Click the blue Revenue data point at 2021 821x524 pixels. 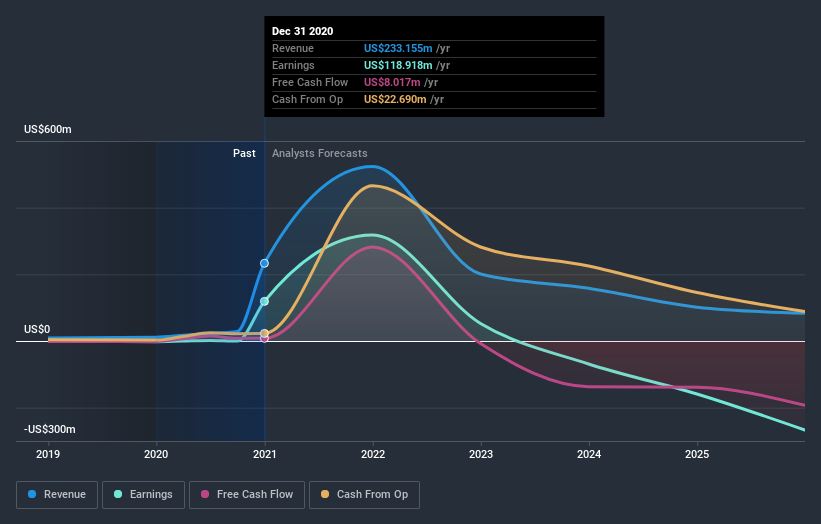pos(264,263)
